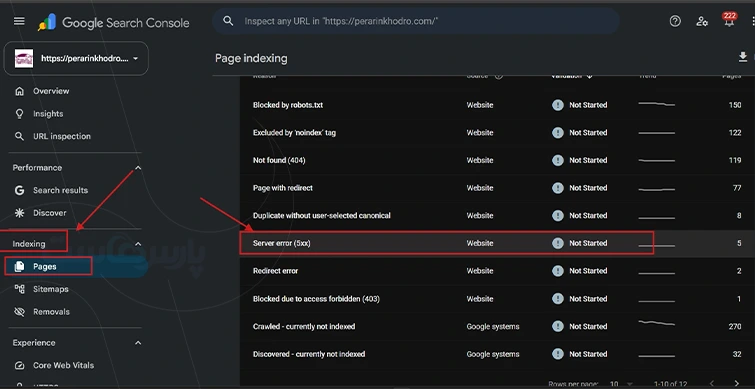Click the Sitemaps tree icon
This screenshot has width=755, height=389.
[x=19, y=289]
